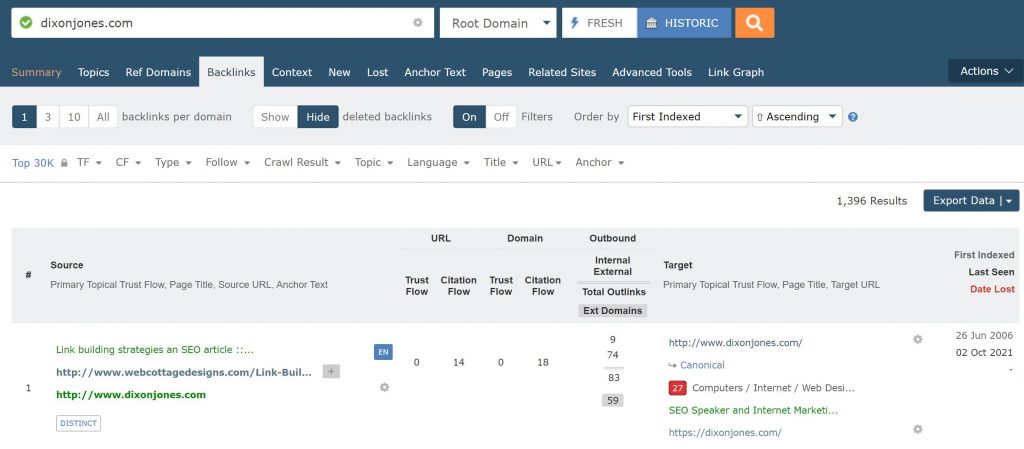Screen dimensions: 1024x449
Task: Click green http://www.dixonjones.com anchor text
Action: pos(131,395)
